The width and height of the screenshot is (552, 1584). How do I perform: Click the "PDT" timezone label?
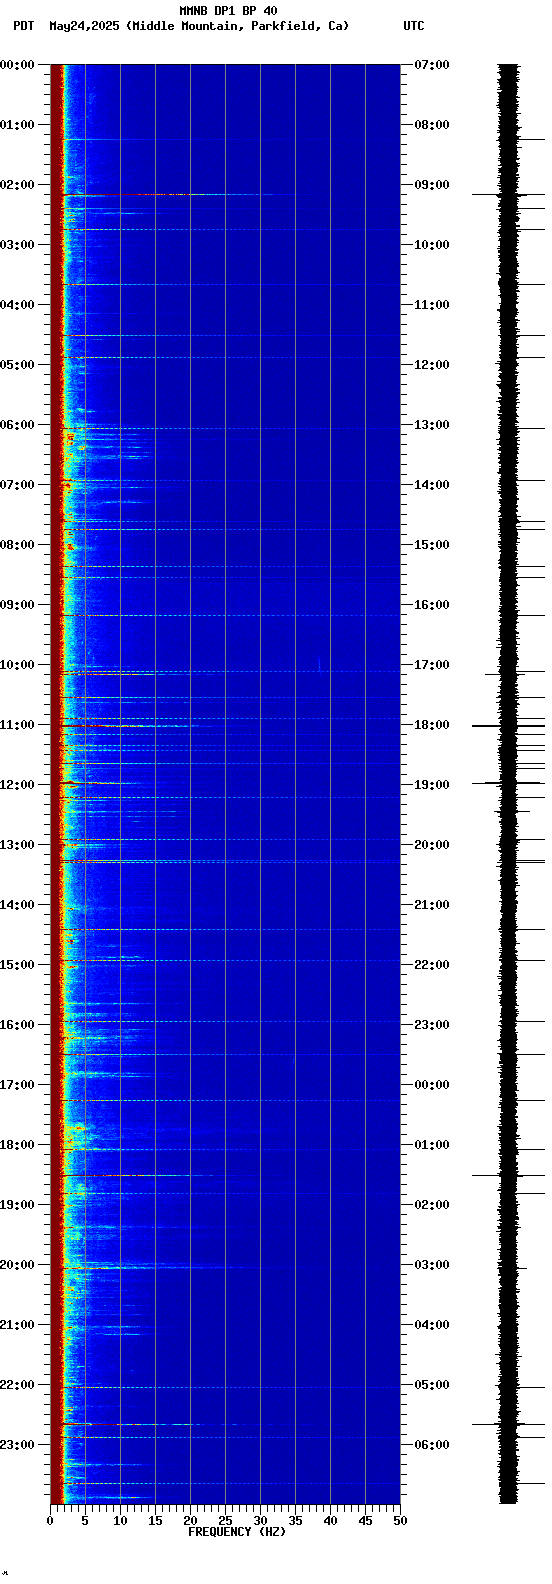click(x=23, y=26)
